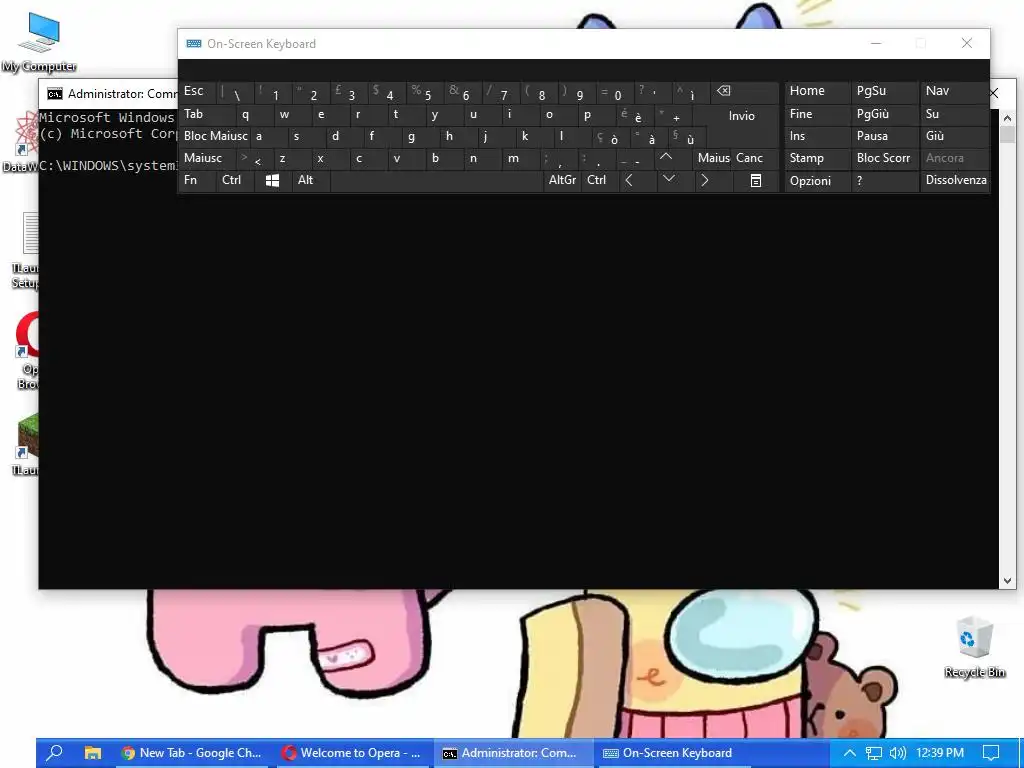This screenshot has width=1024, height=768.
Task: Open File Explorer from taskbar
Action: (x=93, y=753)
